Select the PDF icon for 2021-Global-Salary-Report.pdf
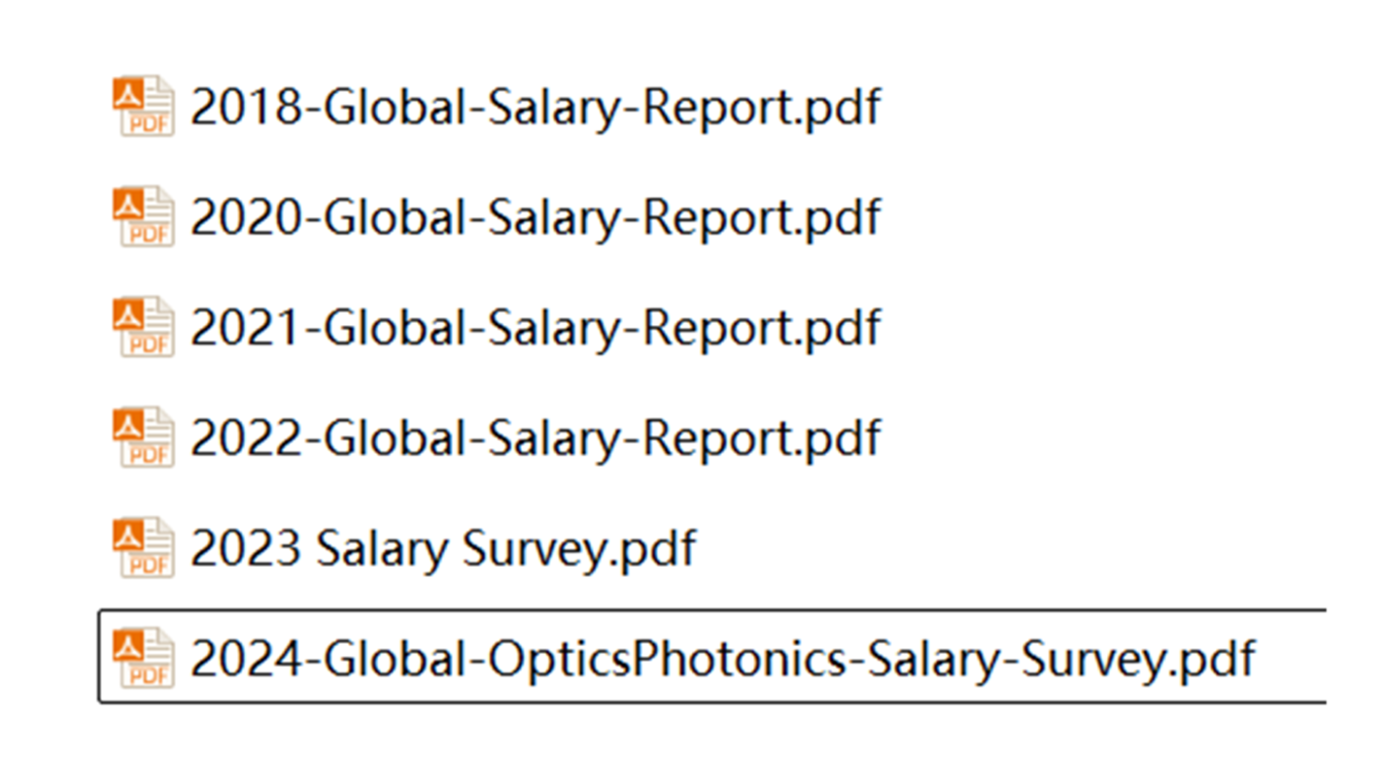The width and height of the screenshot is (1384, 779). pos(143,327)
